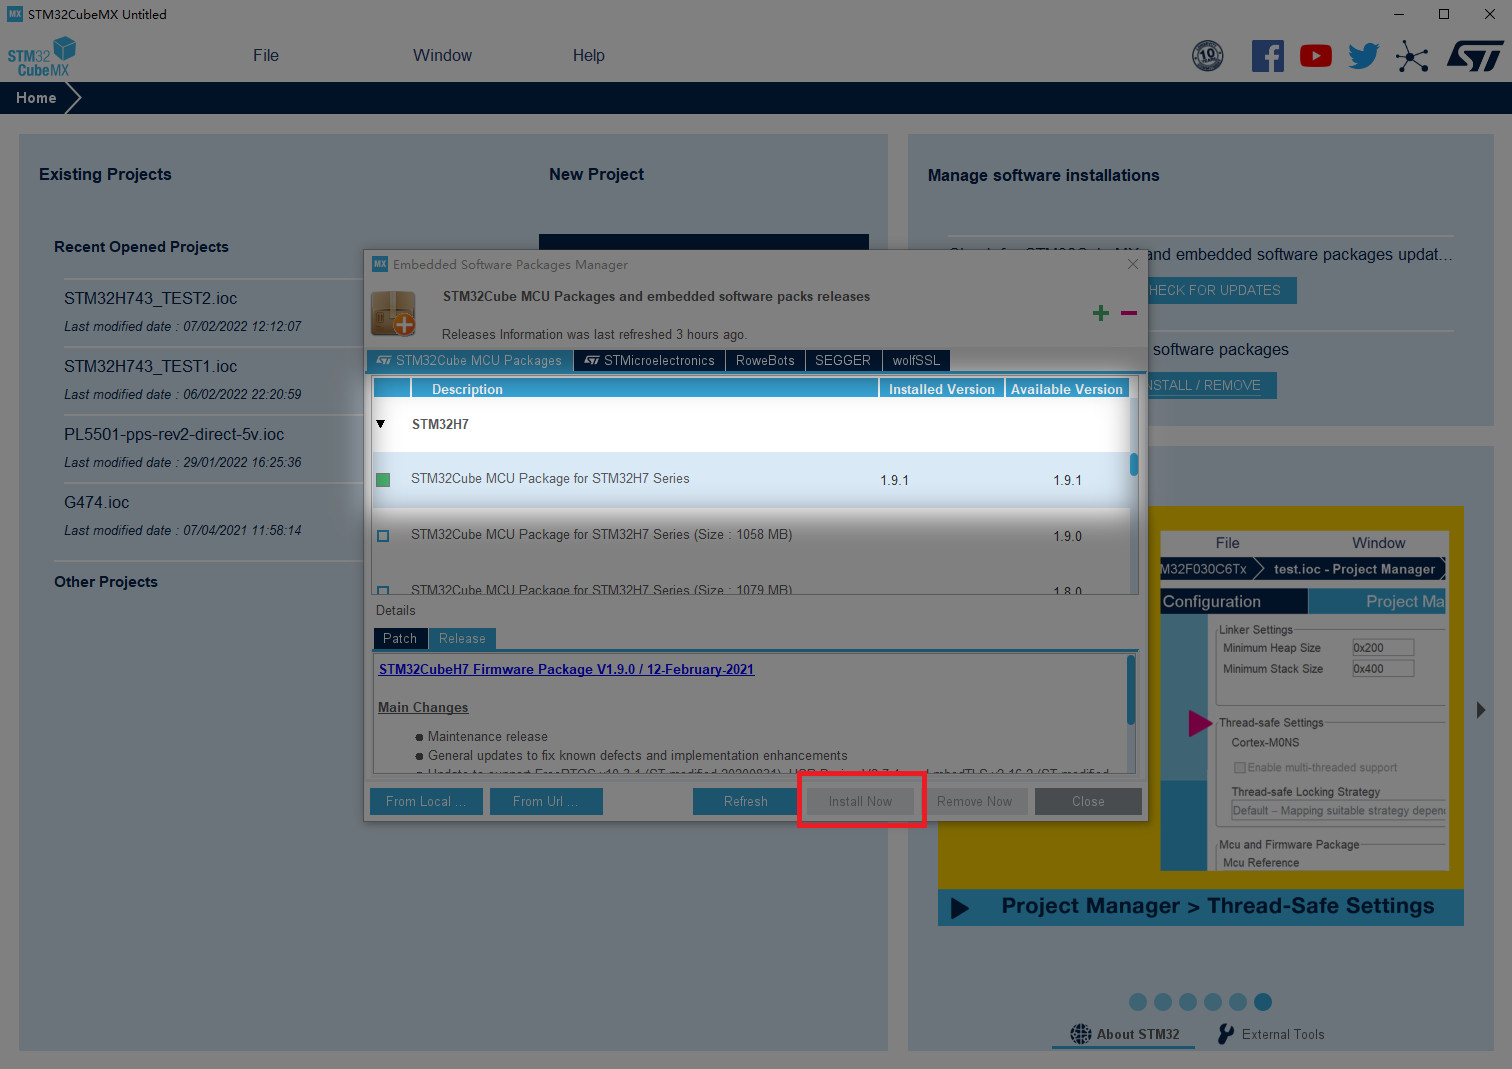Open the File menu
Image resolution: width=1512 pixels, height=1069 pixels.
(x=266, y=56)
